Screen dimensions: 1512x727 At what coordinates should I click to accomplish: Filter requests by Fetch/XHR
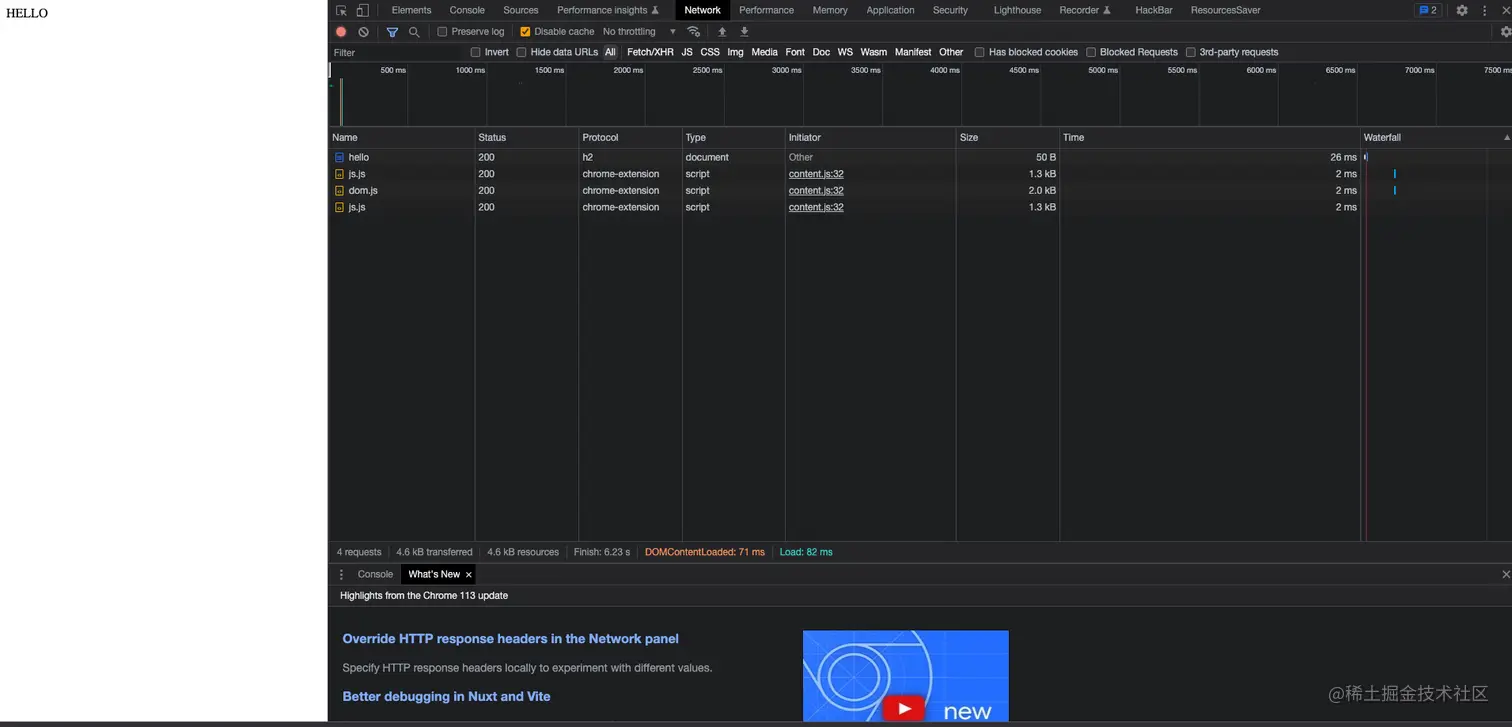tap(650, 52)
